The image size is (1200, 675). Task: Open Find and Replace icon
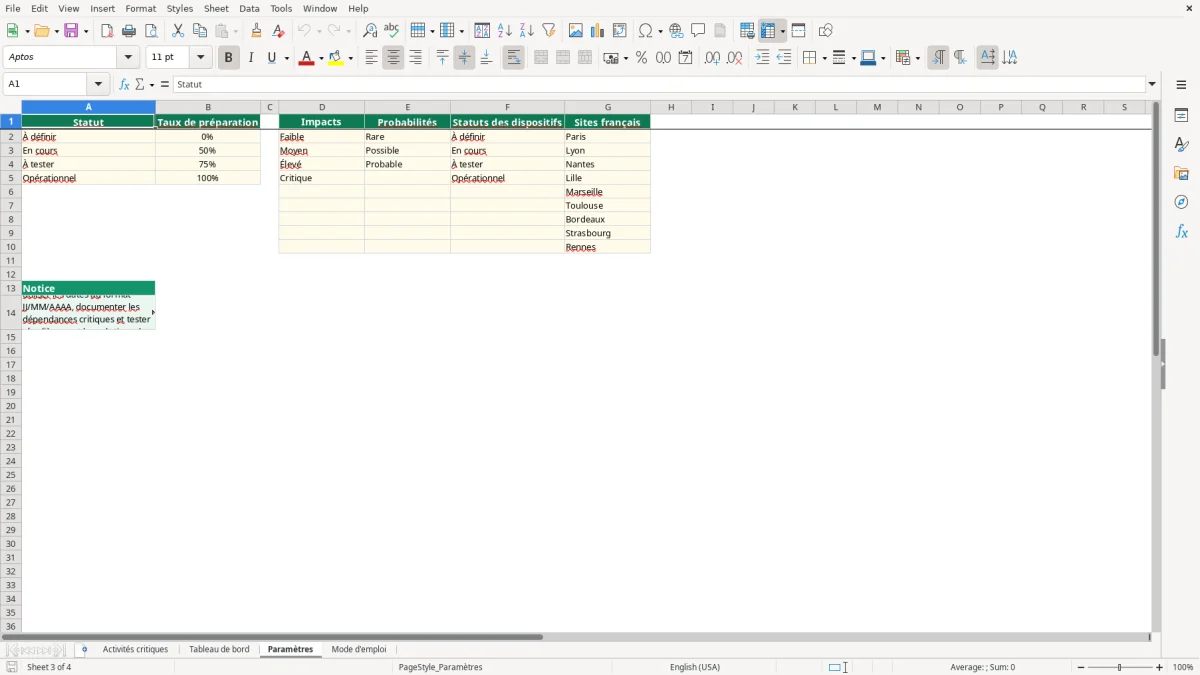(x=370, y=31)
